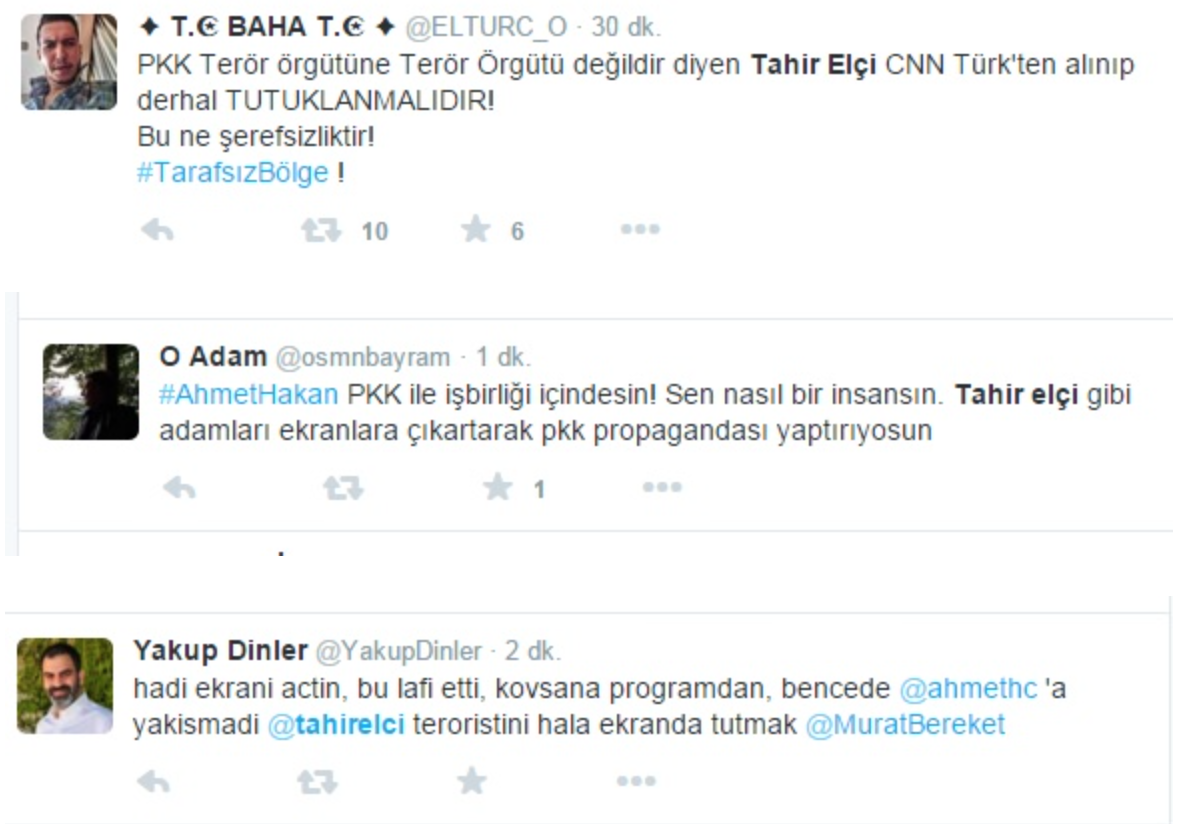Open the @MuratBereket mention
The width and height of the screenshot is (1180, 824).
tap(905, 725)
